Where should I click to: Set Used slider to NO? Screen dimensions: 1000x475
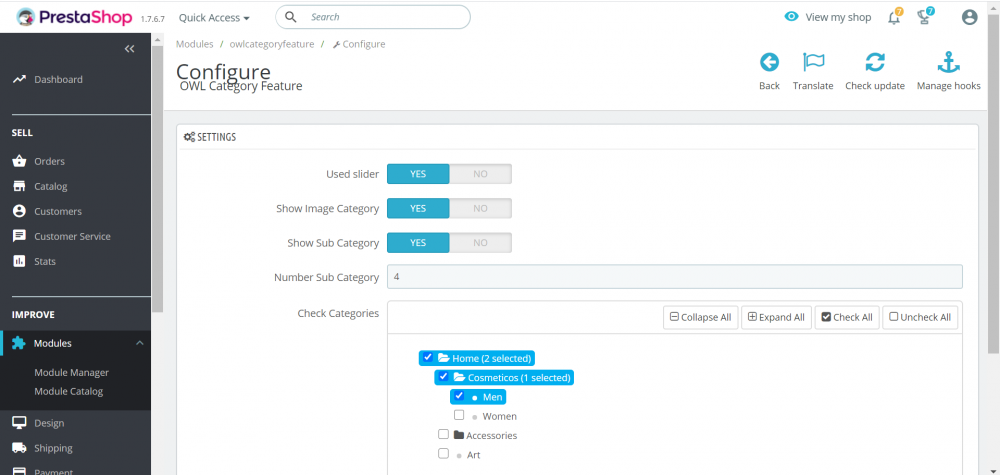click(480, 174)
